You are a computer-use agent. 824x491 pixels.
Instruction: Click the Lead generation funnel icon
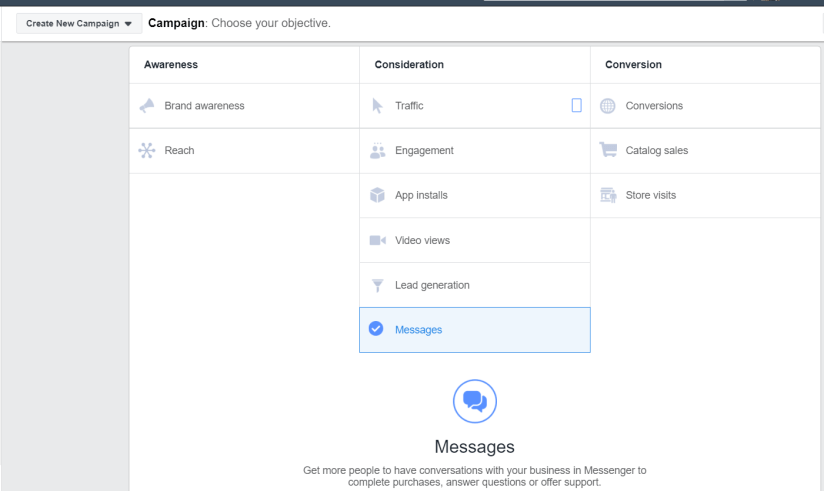coord(377,286)
